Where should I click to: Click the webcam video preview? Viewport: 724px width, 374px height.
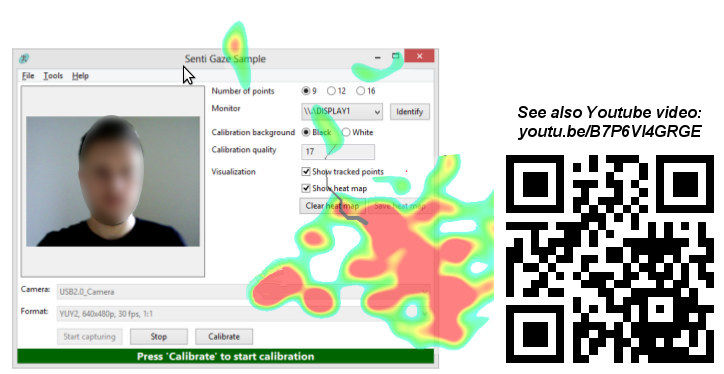pyautogui.click(x=113, y=181)
